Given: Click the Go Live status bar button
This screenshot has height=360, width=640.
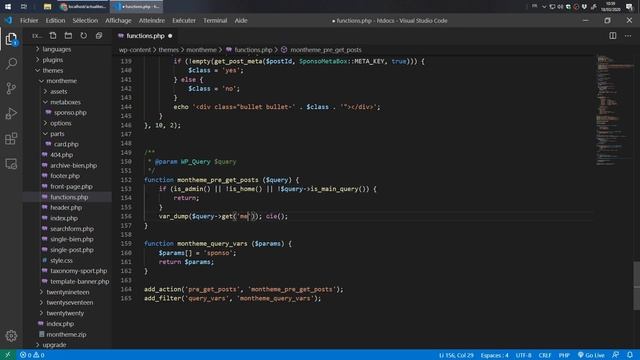Looking at the screenshot, I should tap(591, 355).
